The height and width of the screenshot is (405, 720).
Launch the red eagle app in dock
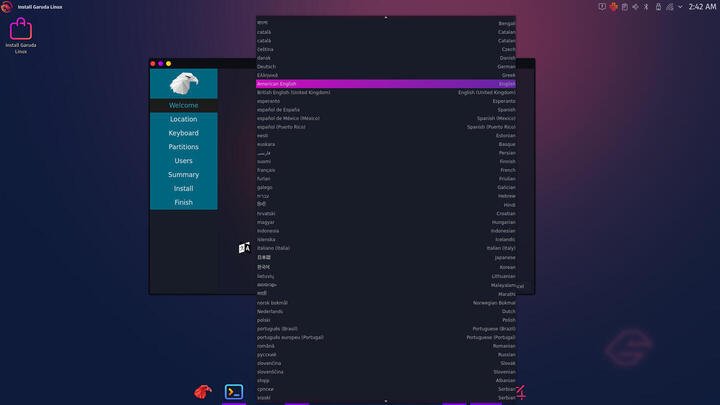203,392
